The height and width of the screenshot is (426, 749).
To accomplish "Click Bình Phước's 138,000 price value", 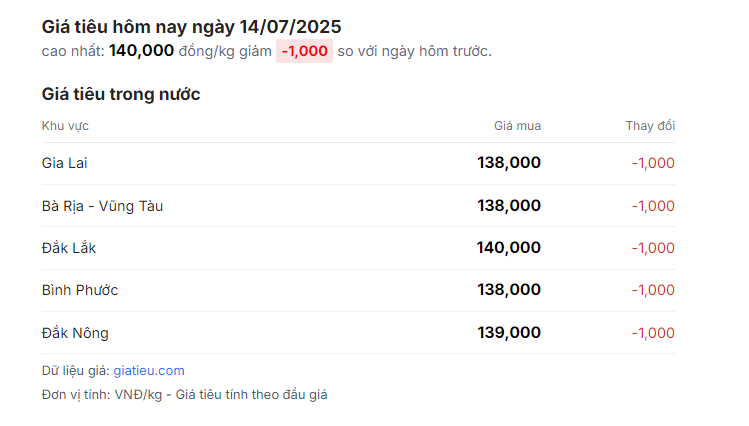I will coord(509,290).
